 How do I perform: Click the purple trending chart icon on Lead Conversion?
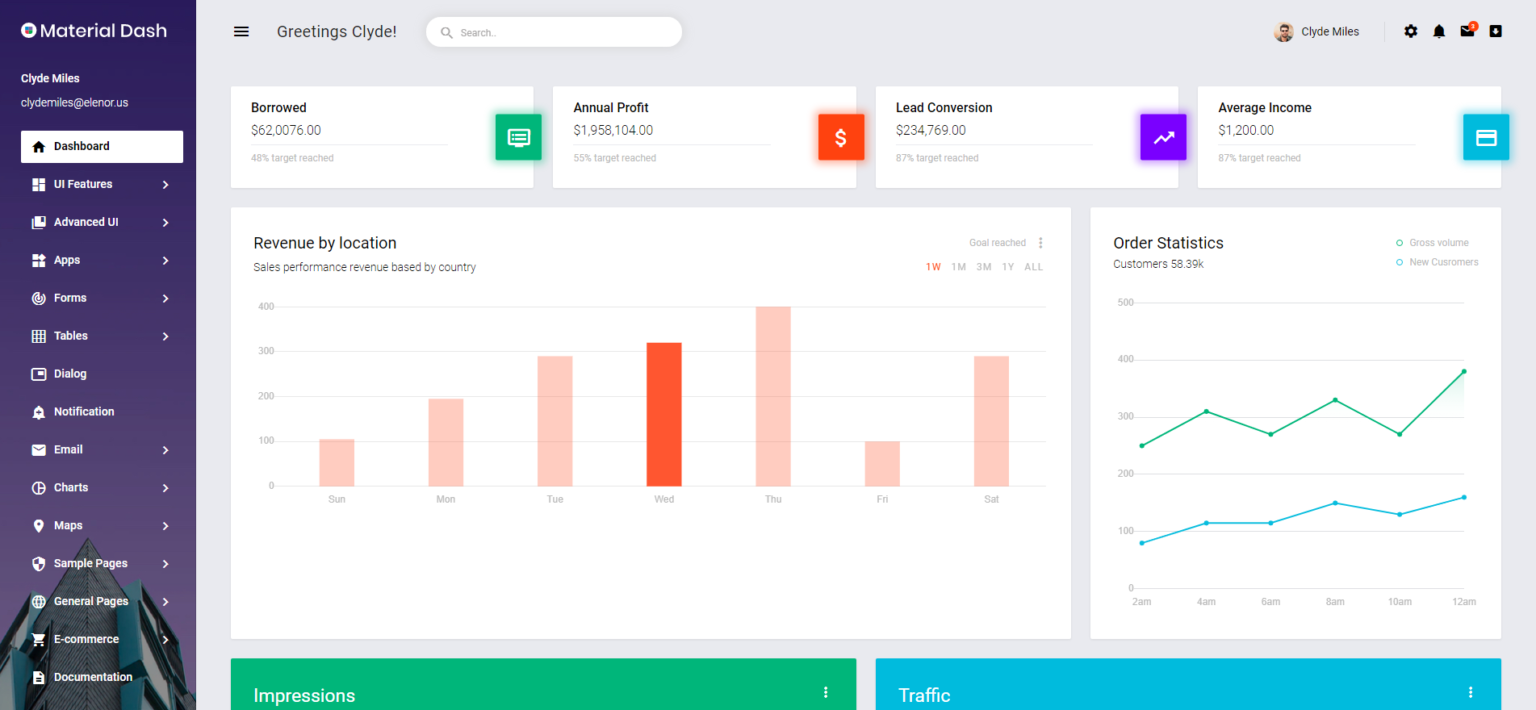(x=1163, y=137)
